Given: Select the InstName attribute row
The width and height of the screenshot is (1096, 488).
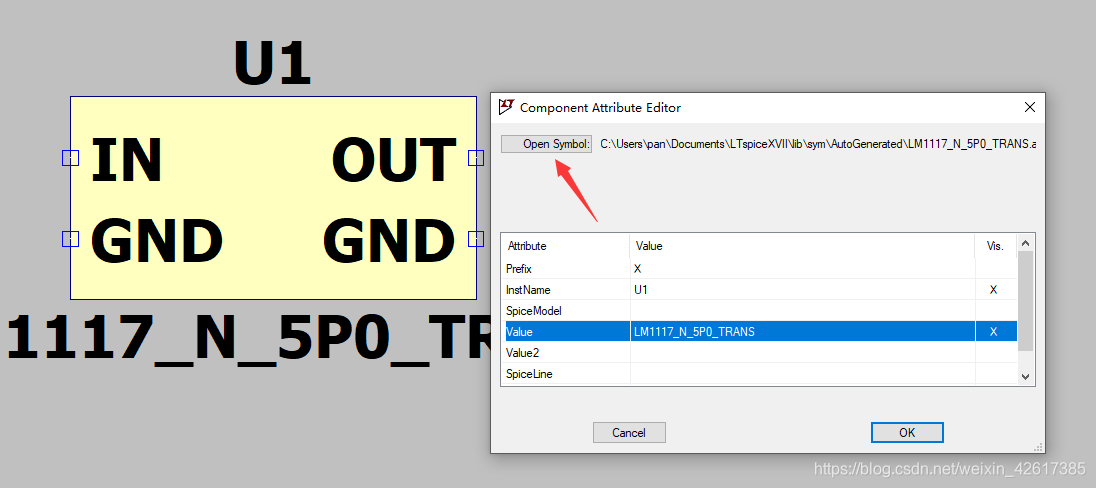Looking at the screenshot, I should [759, 289].
